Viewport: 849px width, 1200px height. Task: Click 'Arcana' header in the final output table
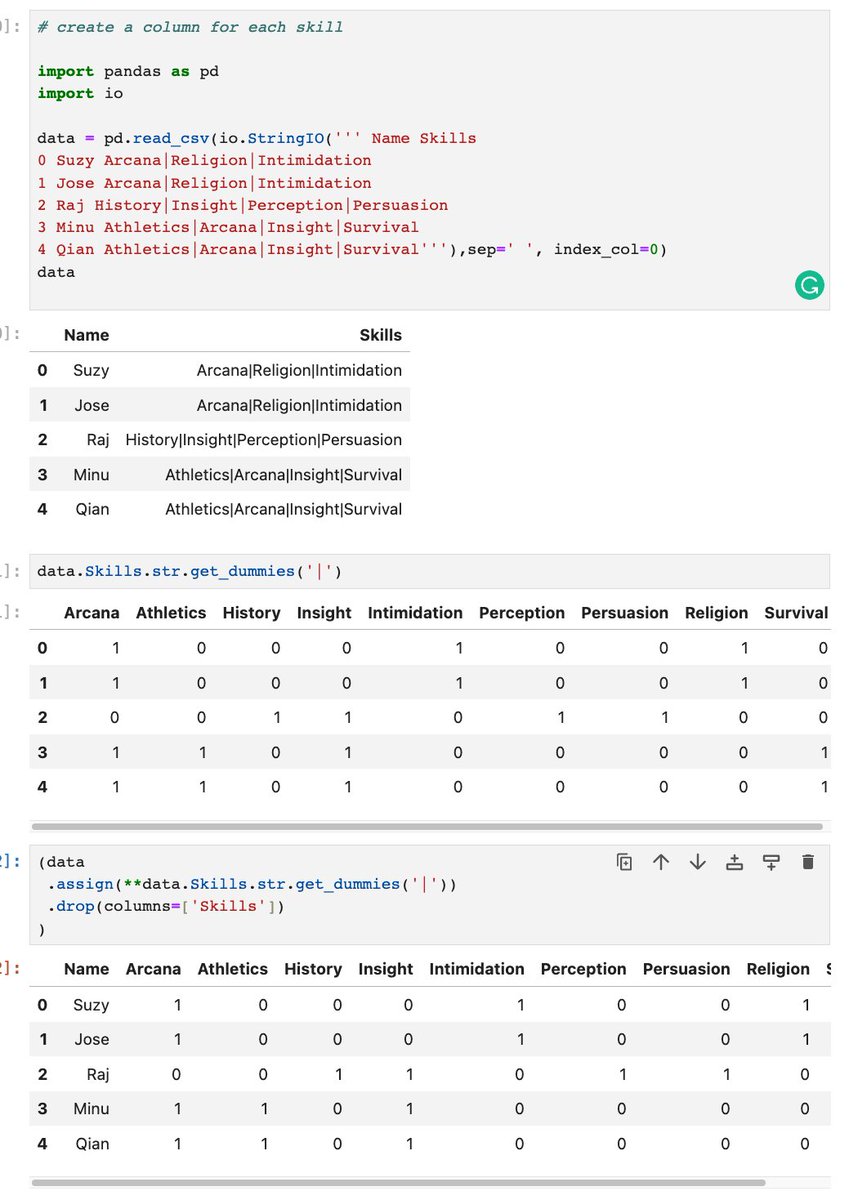pos(153,969)
